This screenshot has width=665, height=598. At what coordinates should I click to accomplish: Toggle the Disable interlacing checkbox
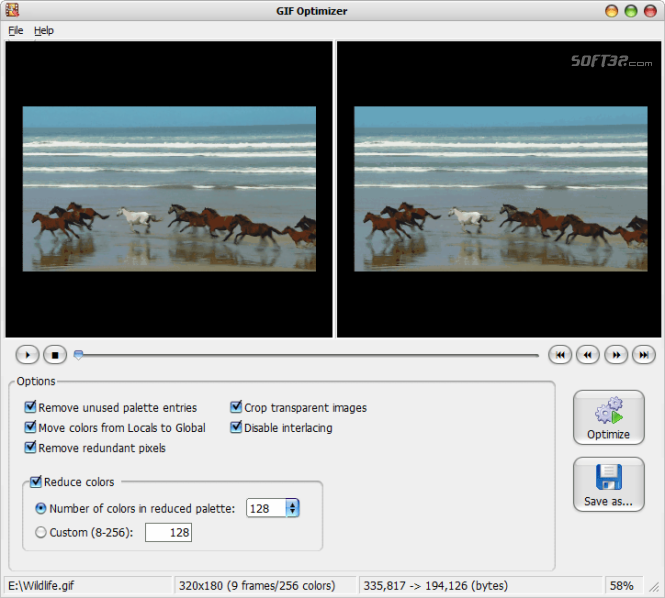pyautogui.click(x=237, y=428)
